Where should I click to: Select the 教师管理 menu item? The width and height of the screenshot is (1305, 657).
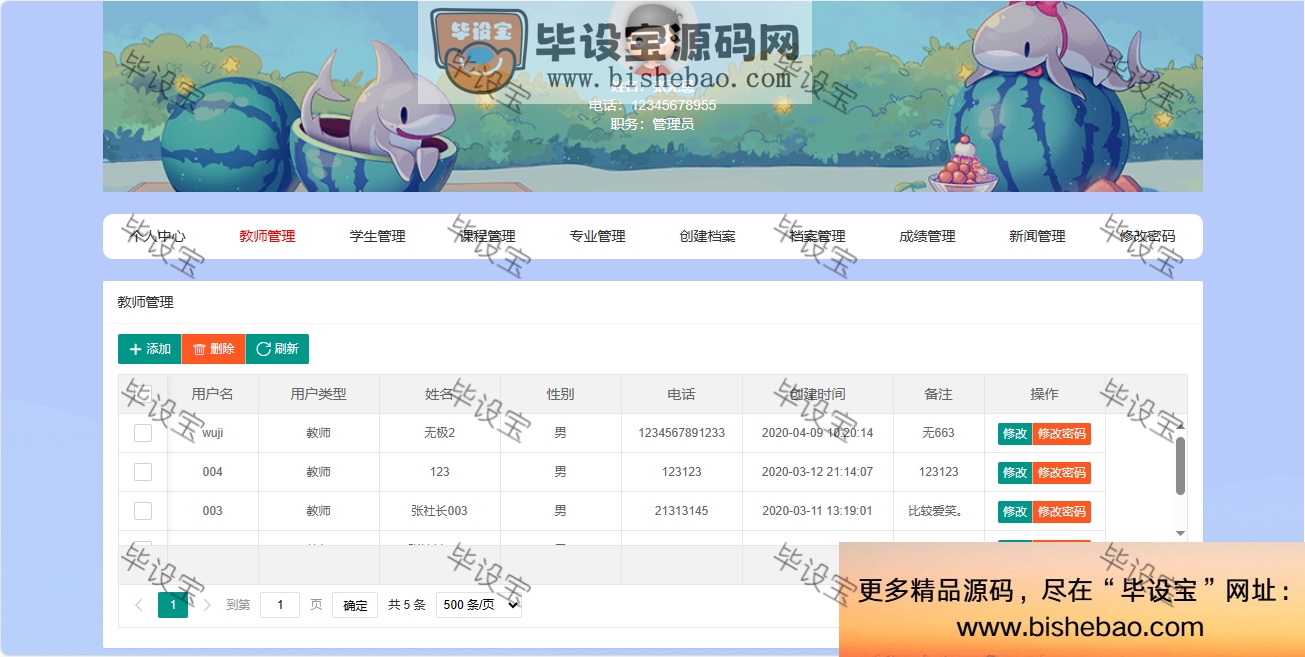267,237
